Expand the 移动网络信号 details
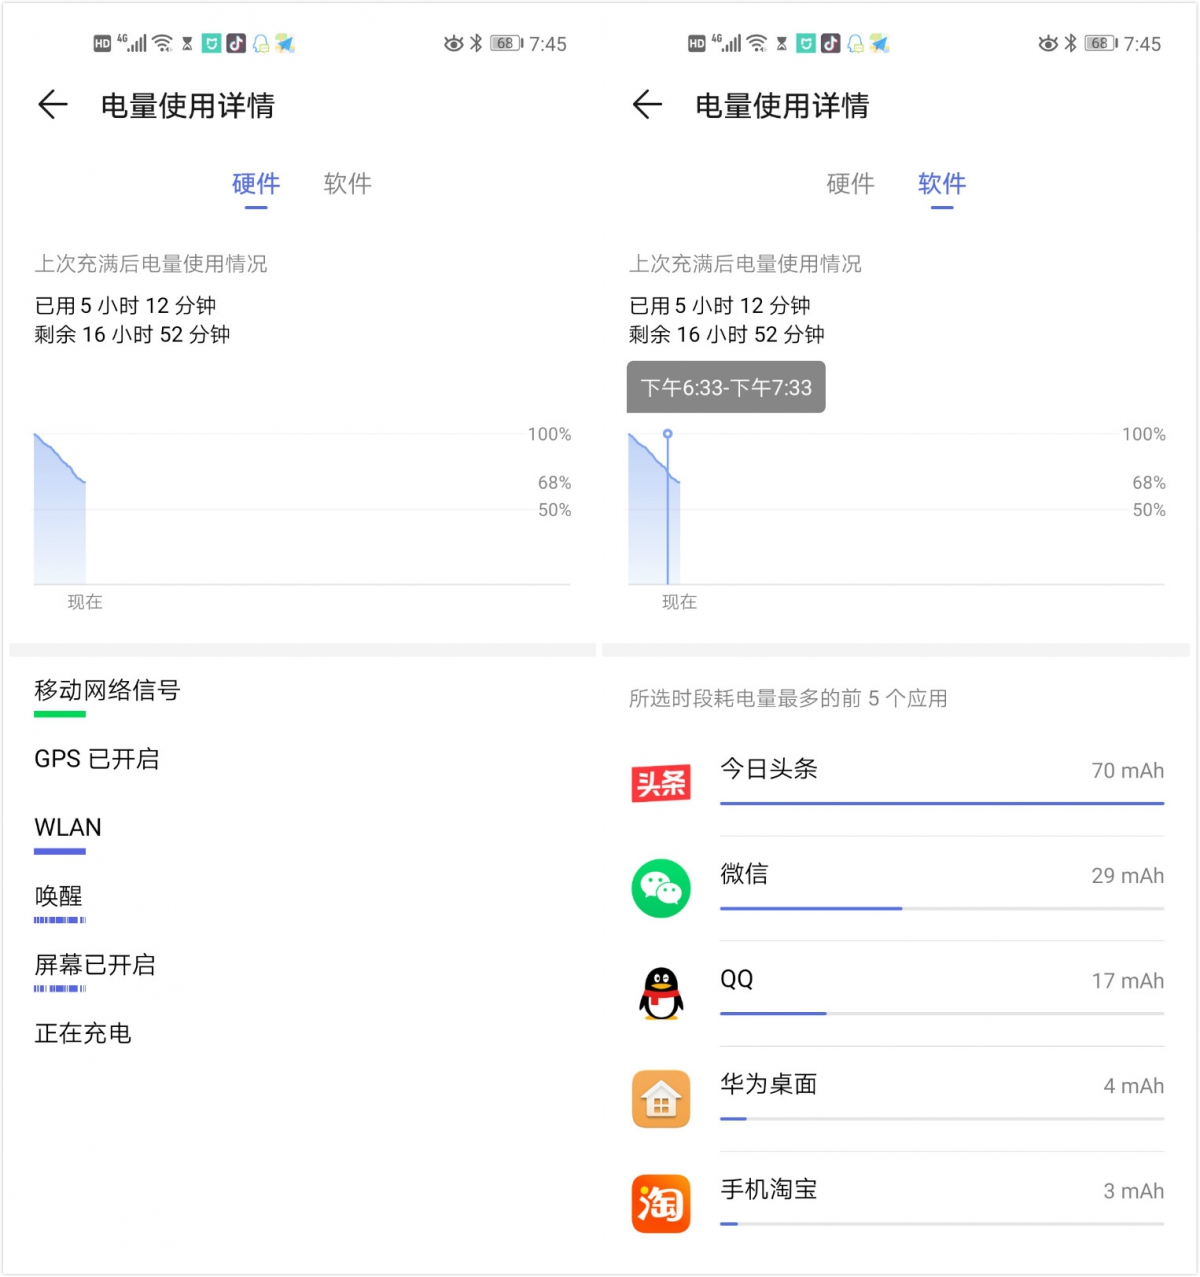1200x1277 pixels. point(107,691)
